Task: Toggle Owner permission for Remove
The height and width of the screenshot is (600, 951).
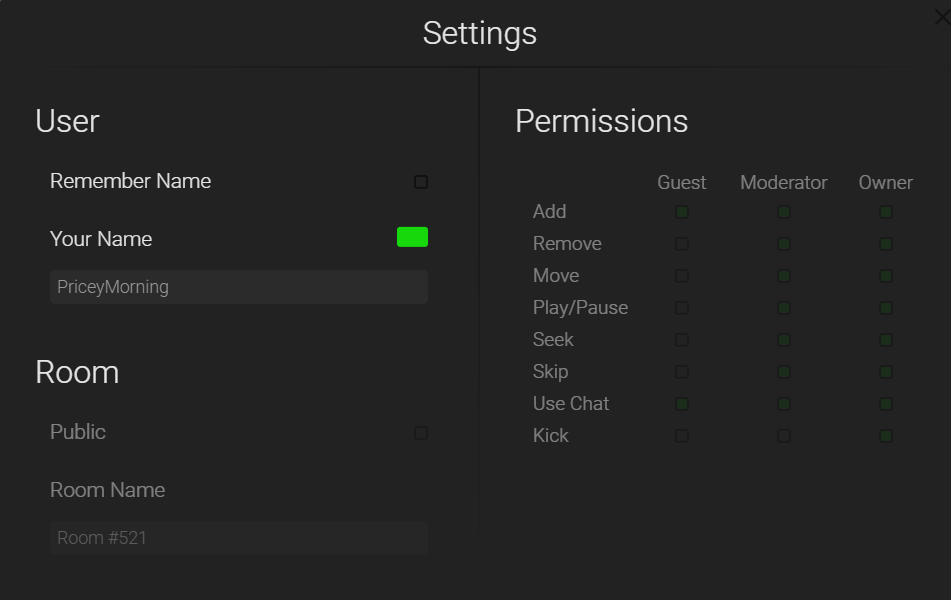Action: coord(886,244)
